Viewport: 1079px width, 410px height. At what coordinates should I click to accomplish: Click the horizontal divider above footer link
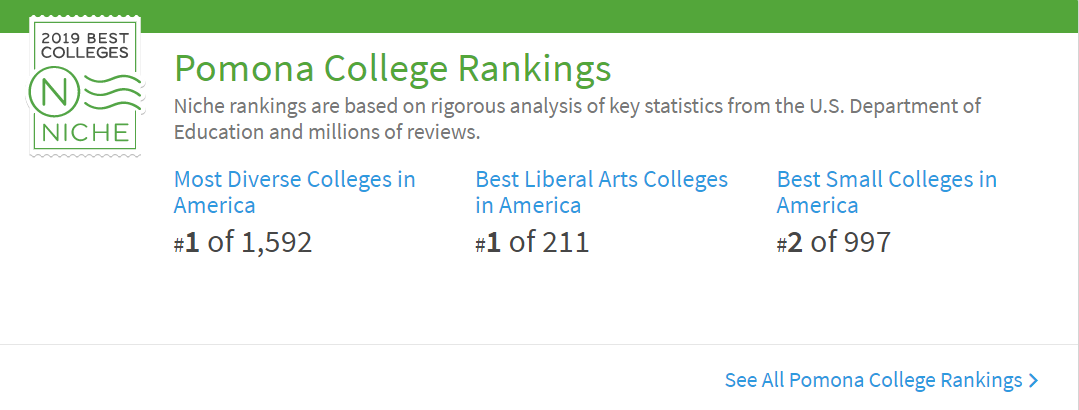(x=540, y=345)
